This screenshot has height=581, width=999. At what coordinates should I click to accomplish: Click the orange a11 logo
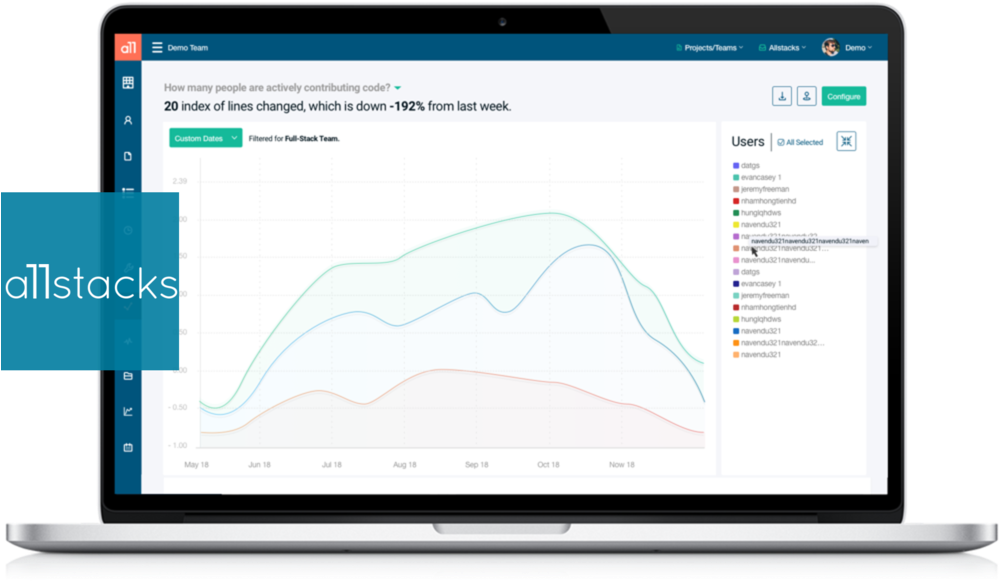pyautogui.click(x=128, y=47)
